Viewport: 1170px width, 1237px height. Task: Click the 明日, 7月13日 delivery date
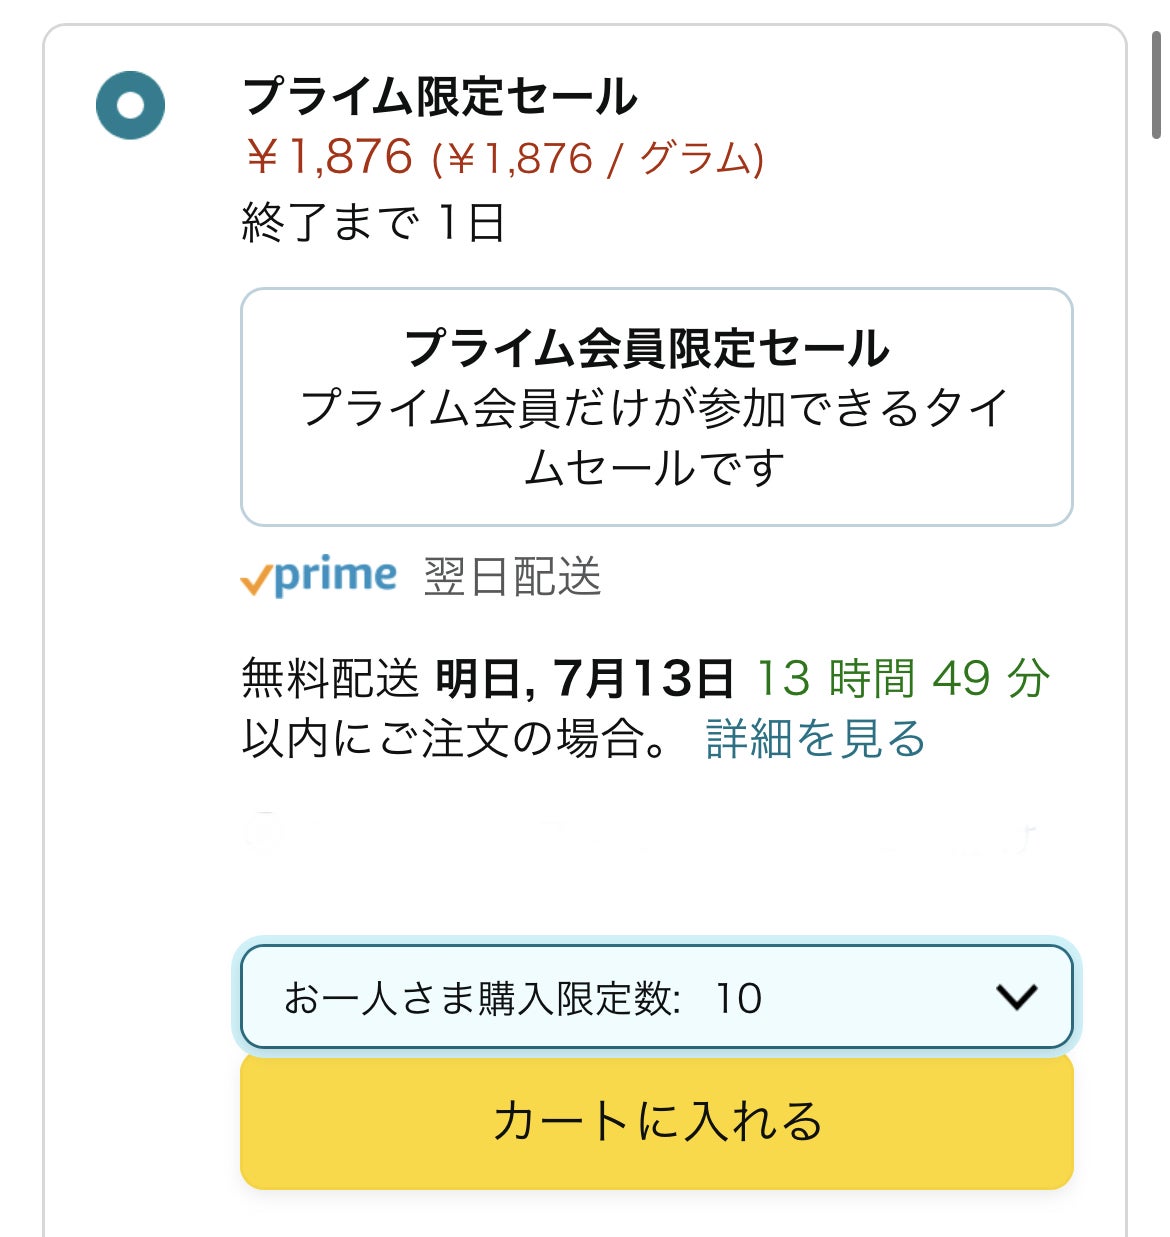tap(585, 679)
